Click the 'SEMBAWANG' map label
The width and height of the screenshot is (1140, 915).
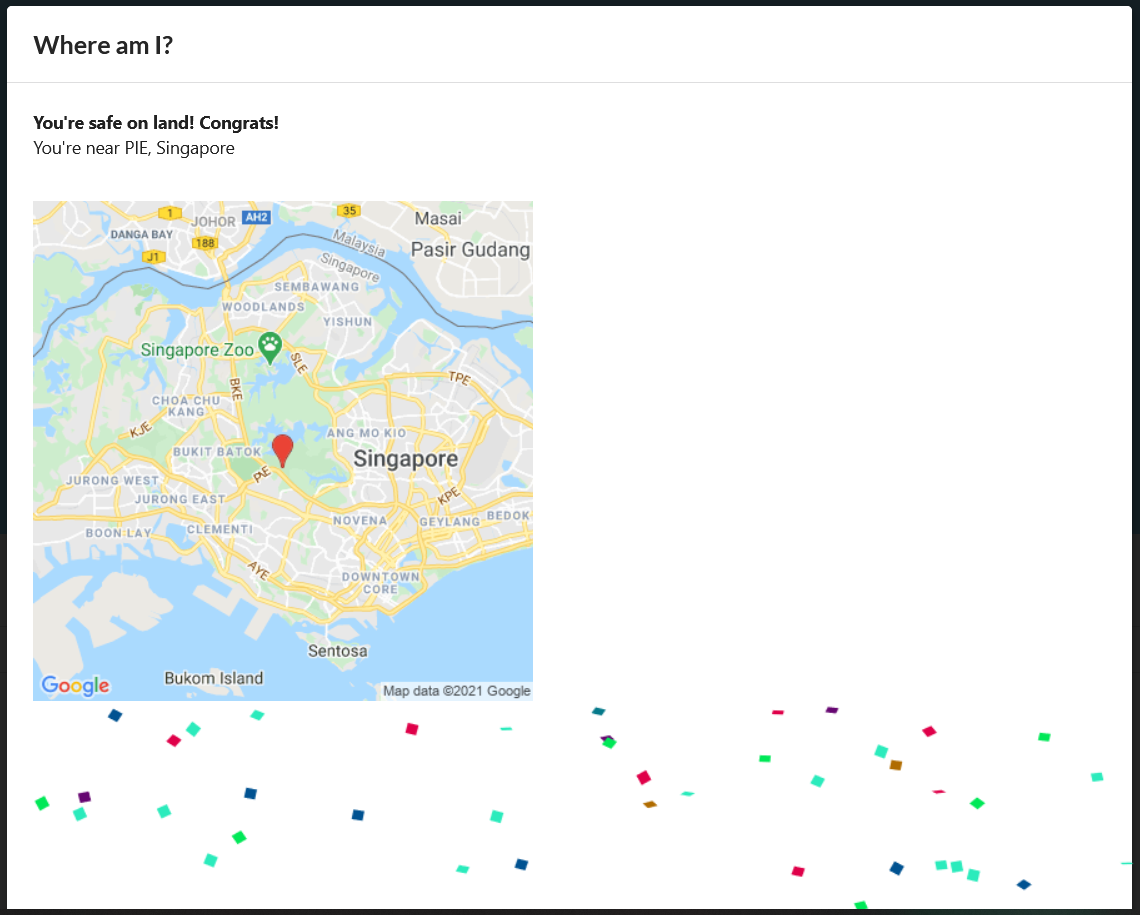pyautogui.click(x=316, y=287)
